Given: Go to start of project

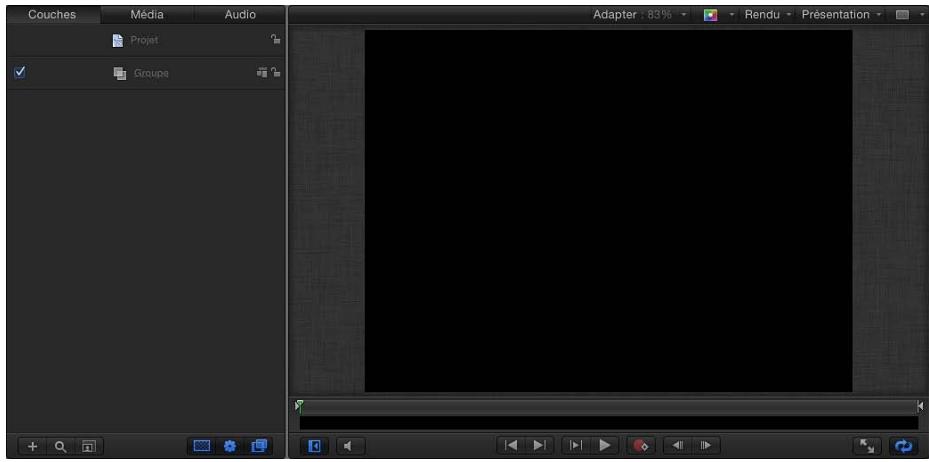Looking at the screenshot, I should tap(511, 445).
